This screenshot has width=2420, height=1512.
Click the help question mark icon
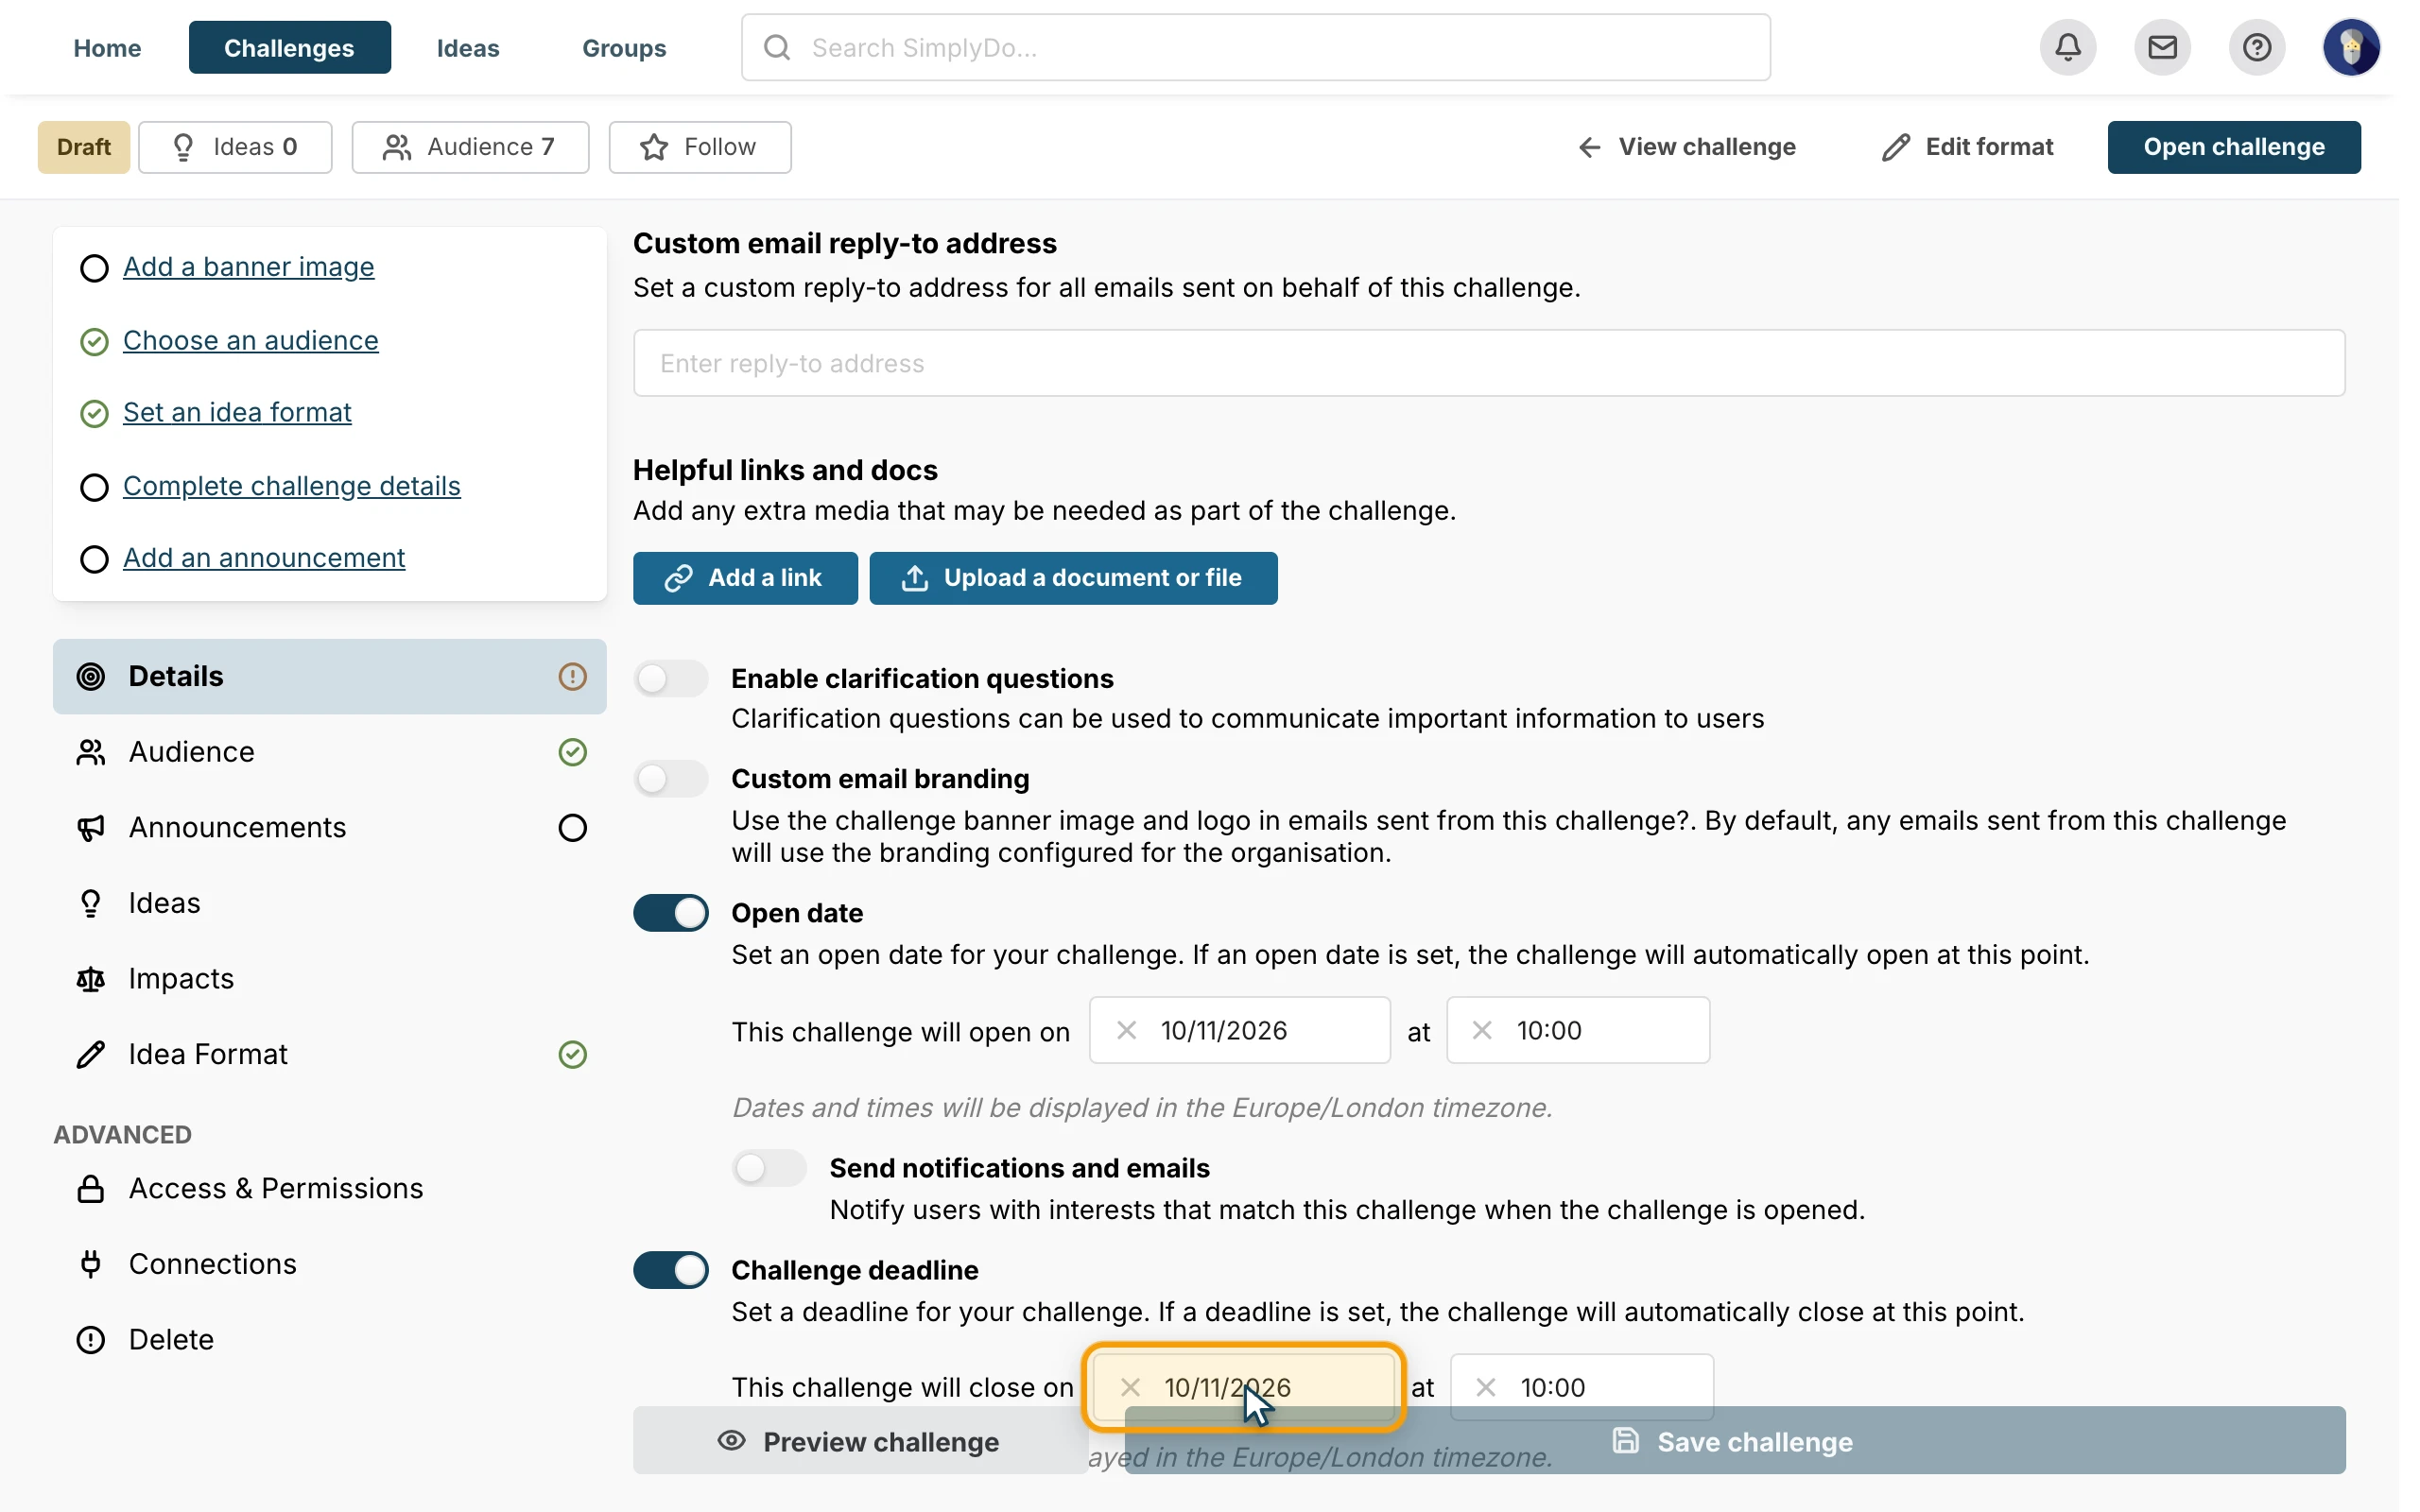click(x=2256, y=47)
